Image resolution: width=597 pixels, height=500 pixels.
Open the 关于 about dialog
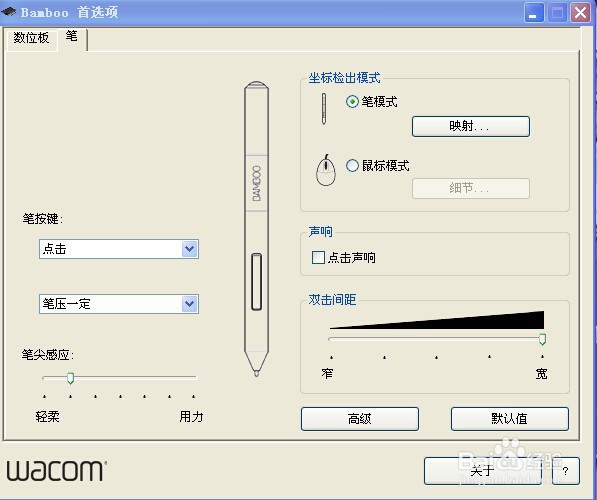click(483, 471)
